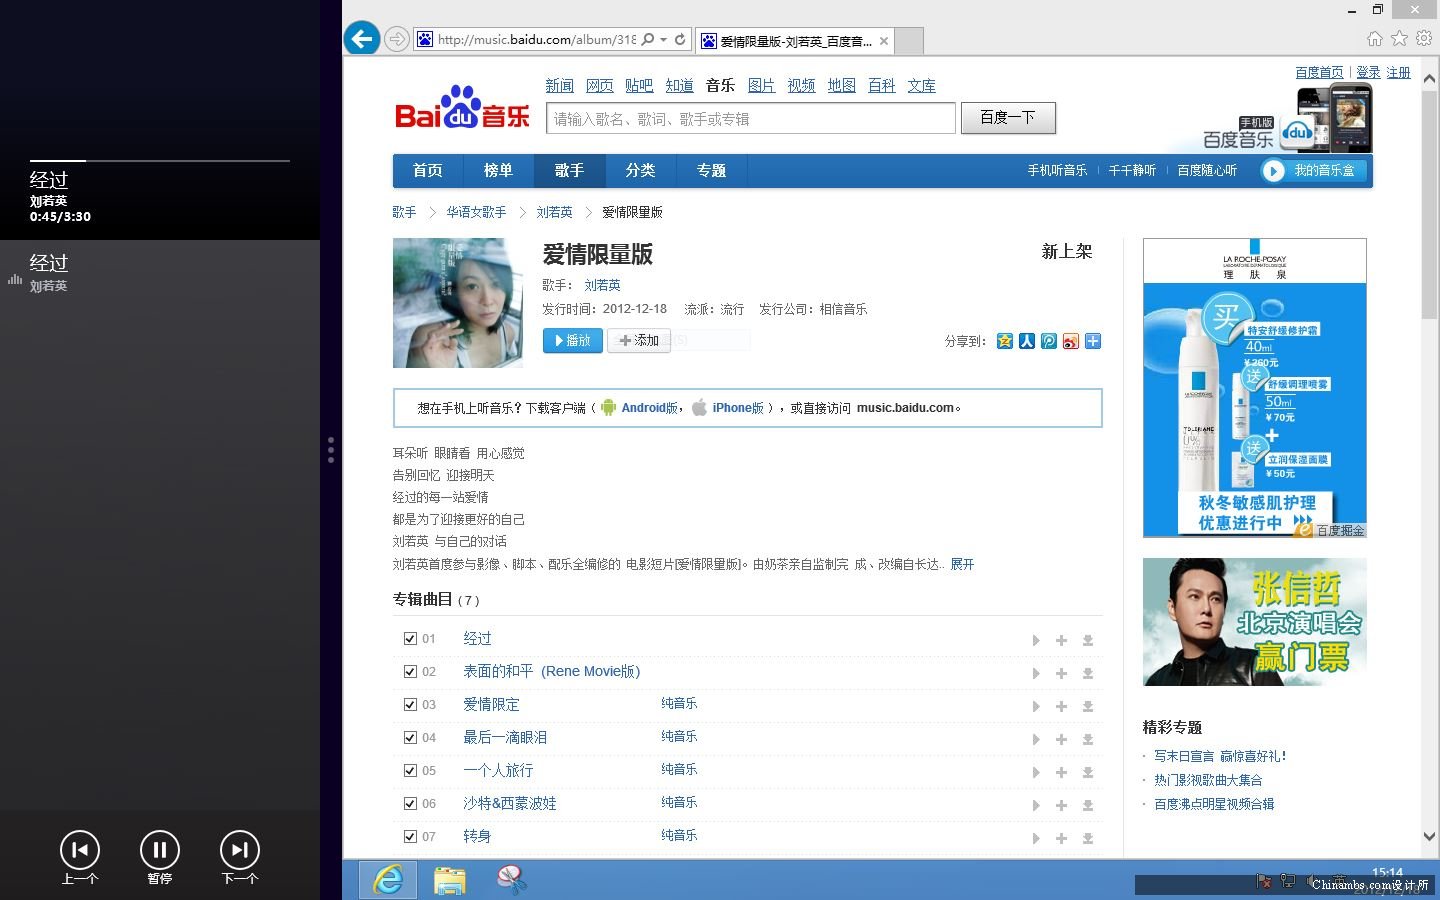
Task: Expand the album description via 展开
Action: 961,564
